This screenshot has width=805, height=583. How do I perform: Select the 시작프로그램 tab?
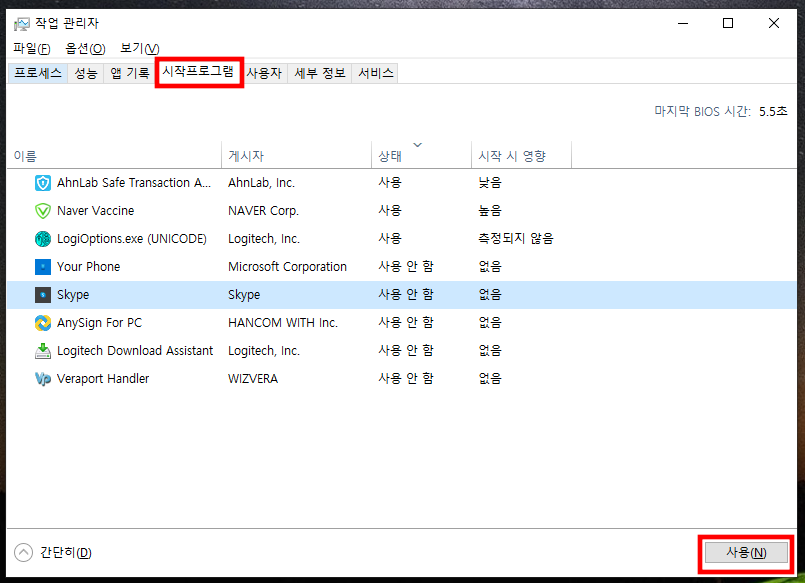tap(198, 71)
